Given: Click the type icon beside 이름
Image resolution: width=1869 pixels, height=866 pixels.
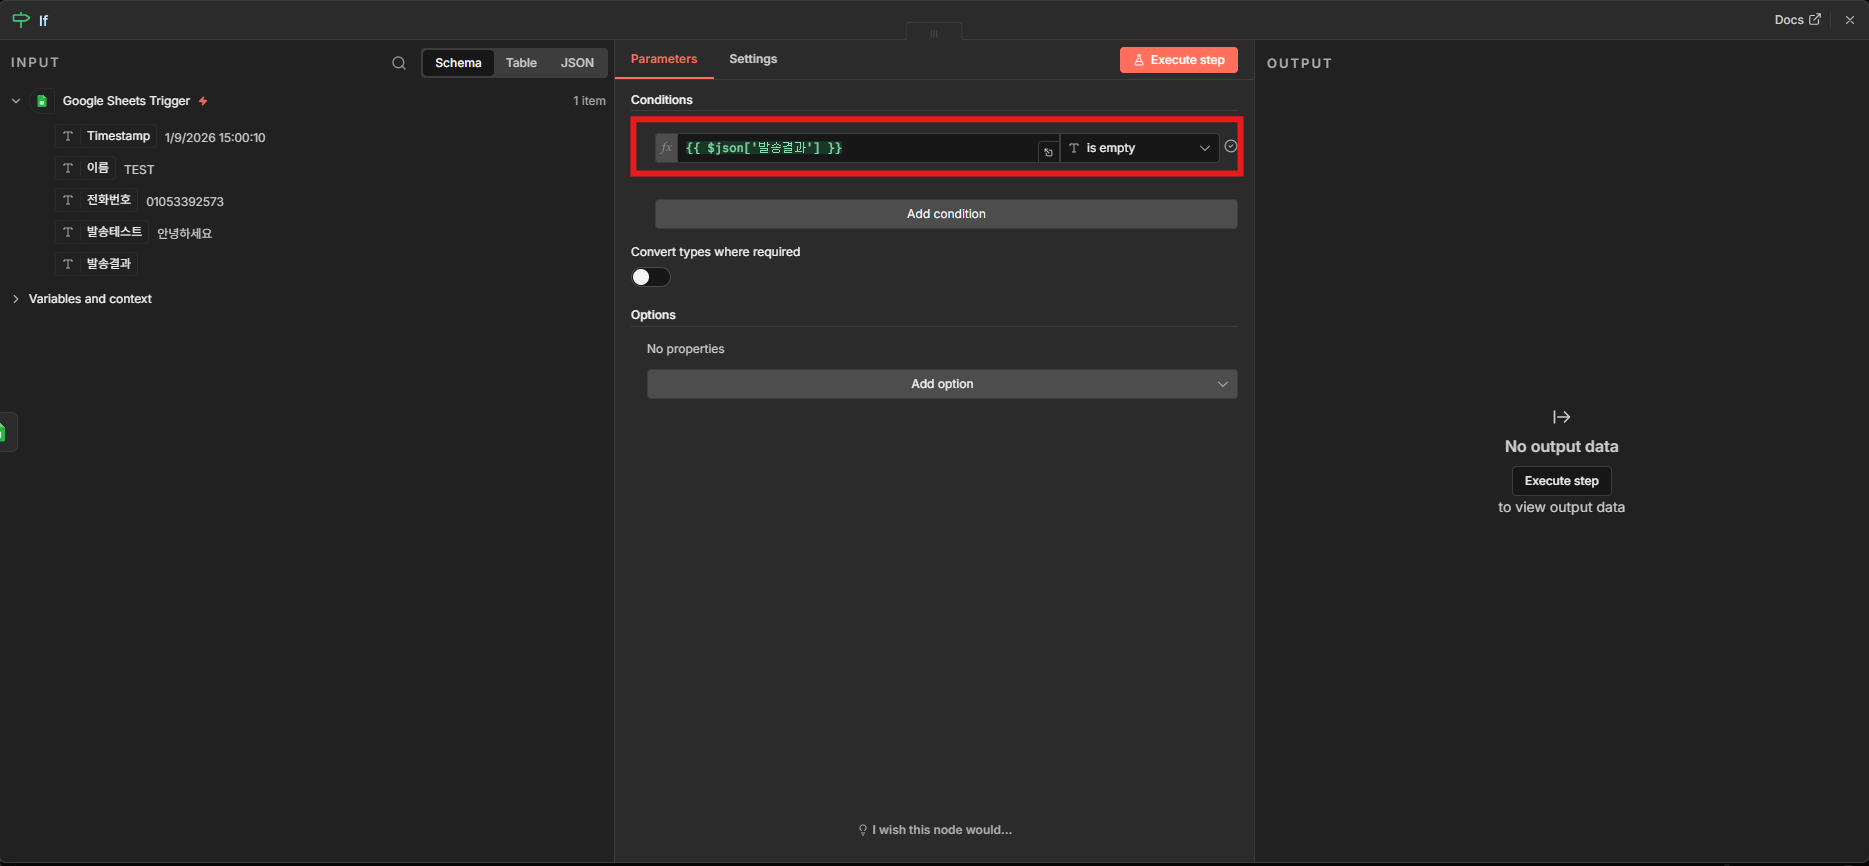Looking at the screenshot, I should [x=68, y=168].
